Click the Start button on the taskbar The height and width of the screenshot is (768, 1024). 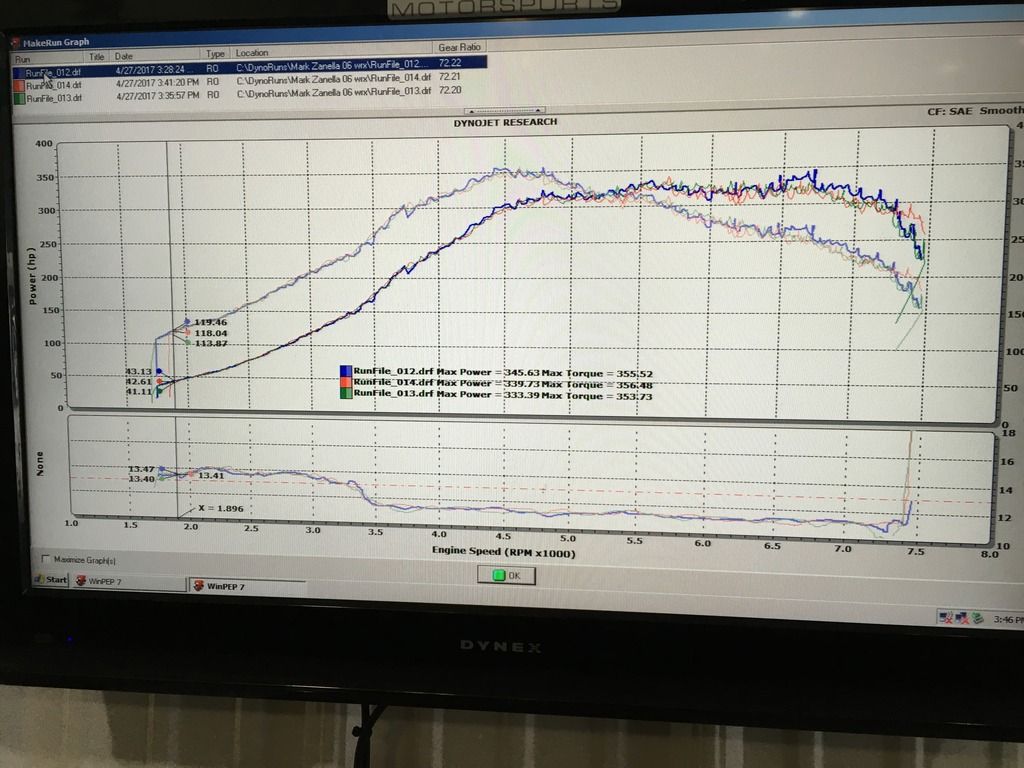50,579
